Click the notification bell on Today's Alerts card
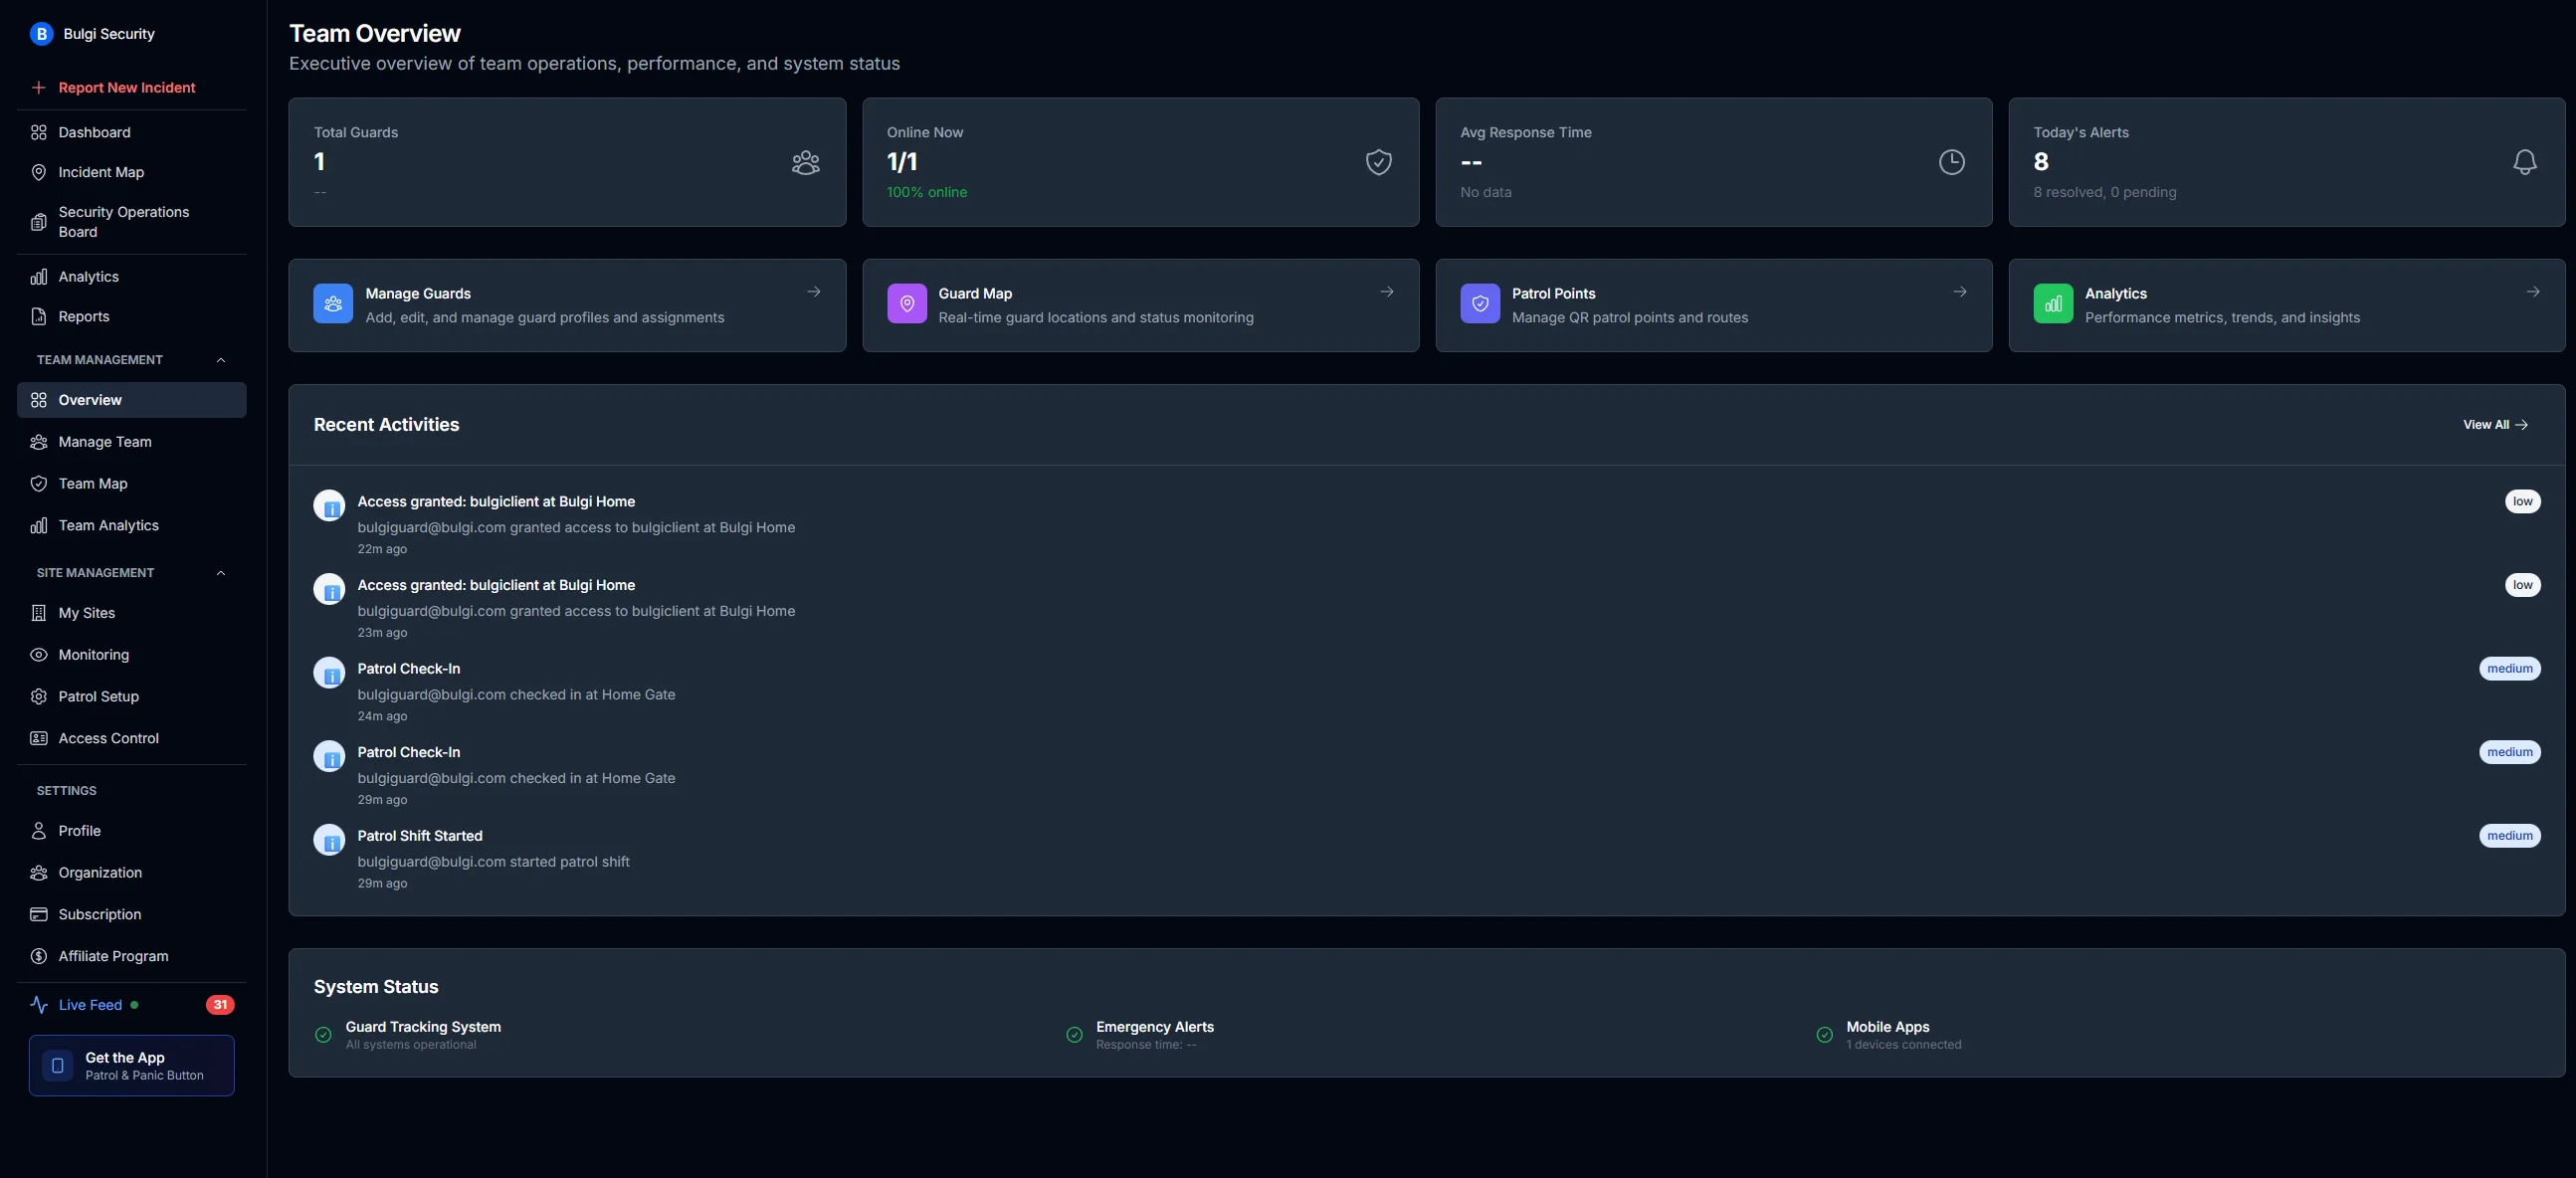2576x1178 pixels. tap(2525, 162)
